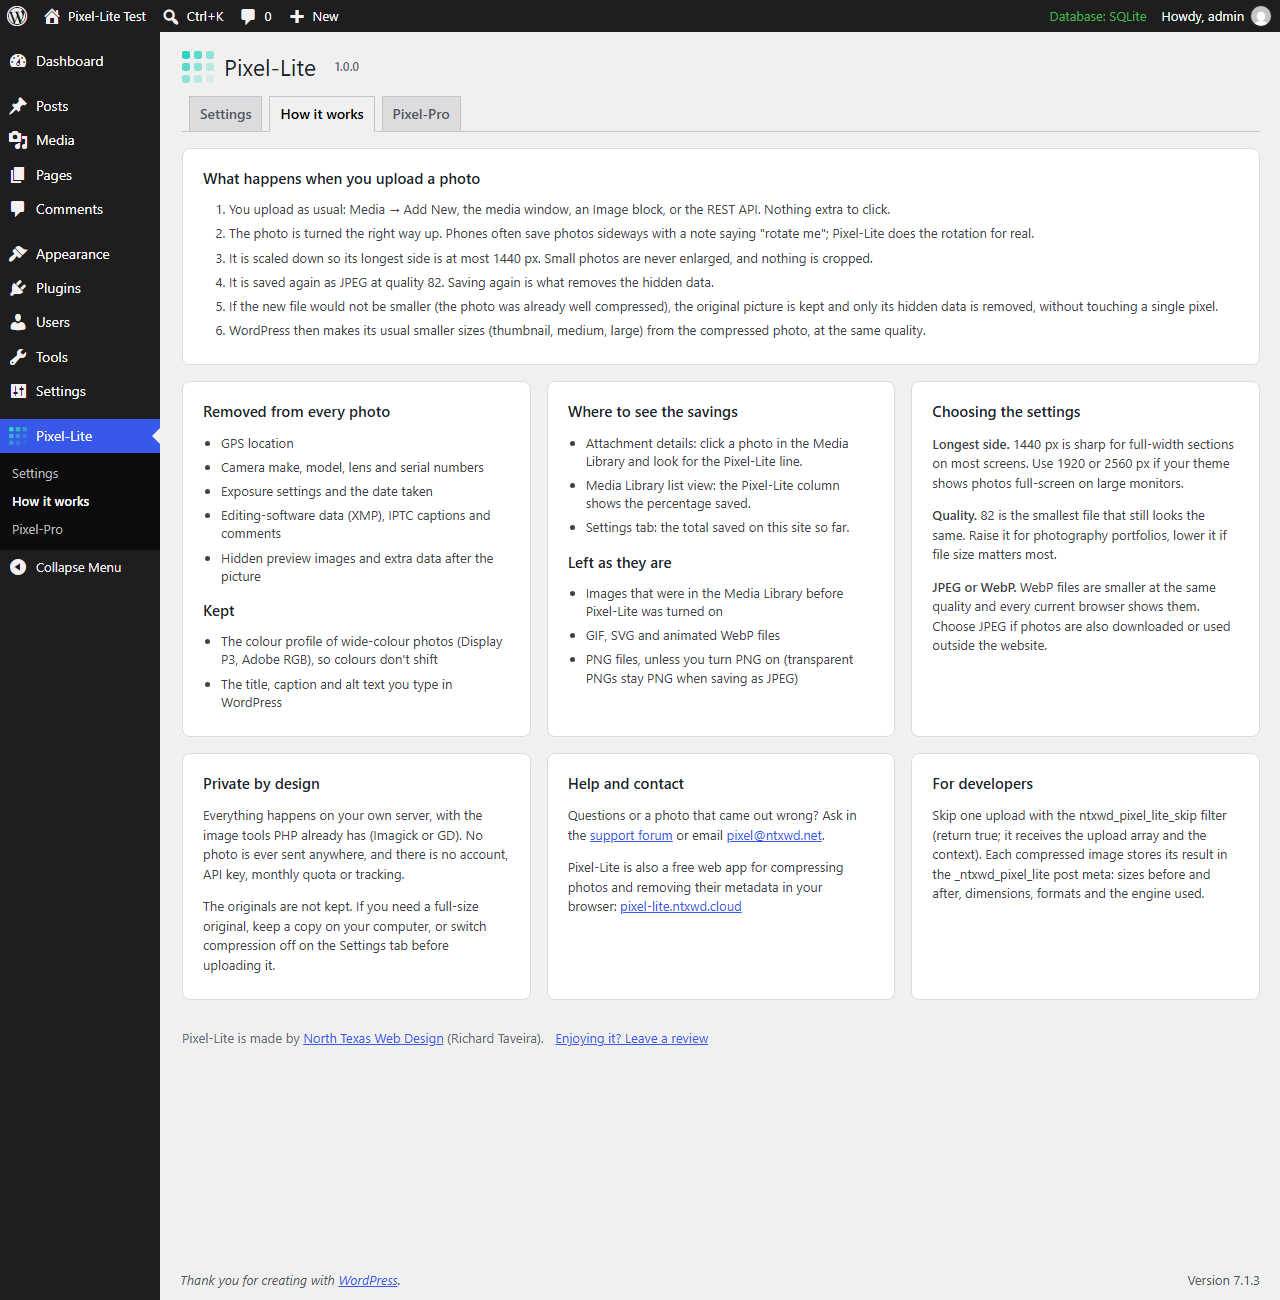Image resolution: width=1280 pixels, height=1300 pixels.
Task: Open the Pixel-Pro tab
Action: click(x=421, y=114)
